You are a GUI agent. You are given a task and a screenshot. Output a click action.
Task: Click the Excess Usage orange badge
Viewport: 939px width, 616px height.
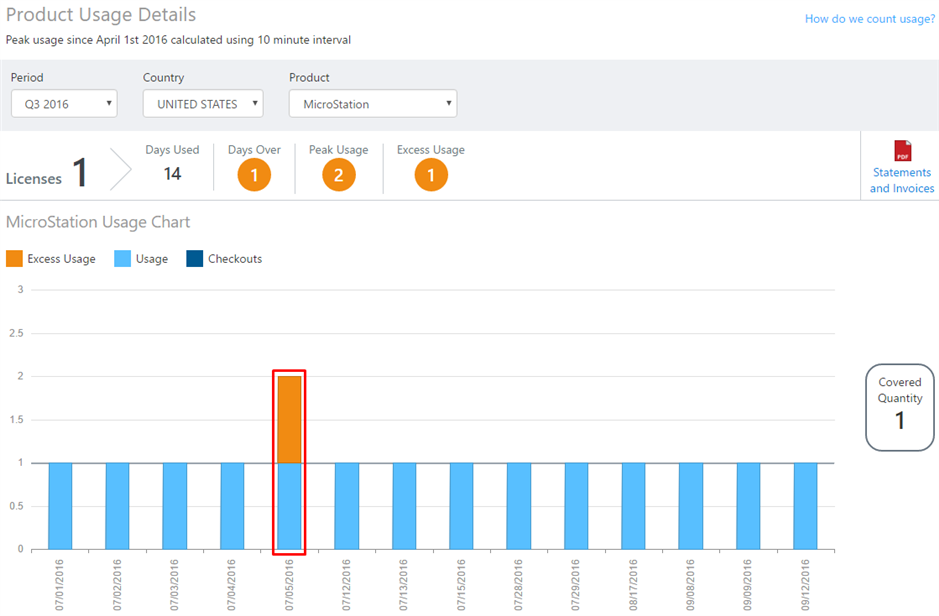431,175
